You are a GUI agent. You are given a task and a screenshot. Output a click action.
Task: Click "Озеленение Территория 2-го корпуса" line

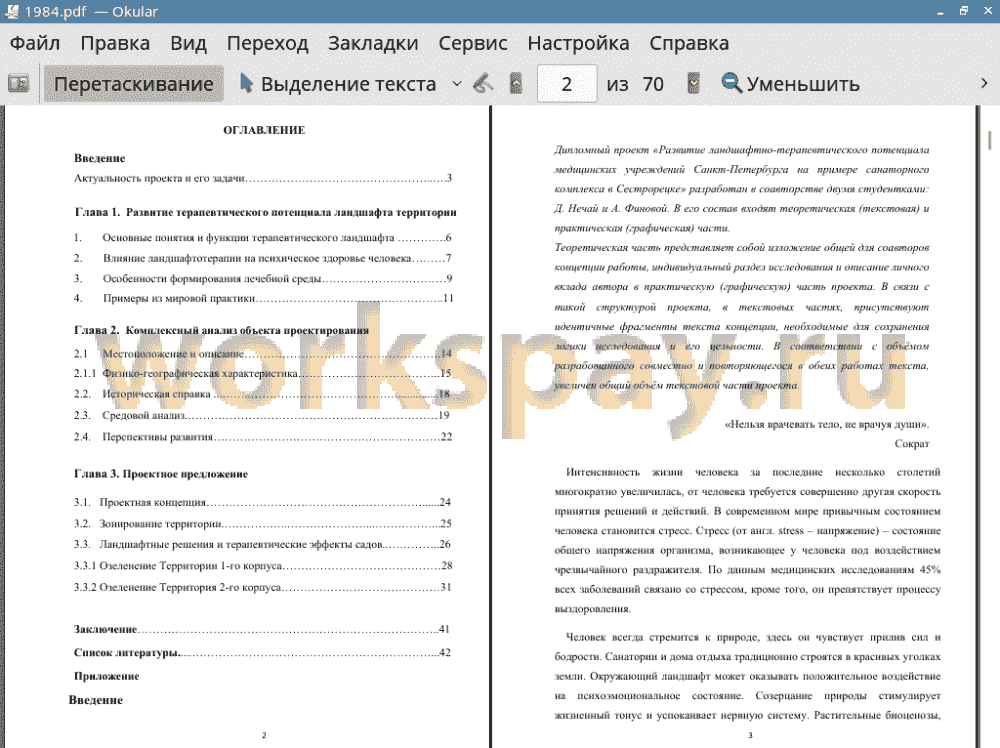(x=263, y=587)
